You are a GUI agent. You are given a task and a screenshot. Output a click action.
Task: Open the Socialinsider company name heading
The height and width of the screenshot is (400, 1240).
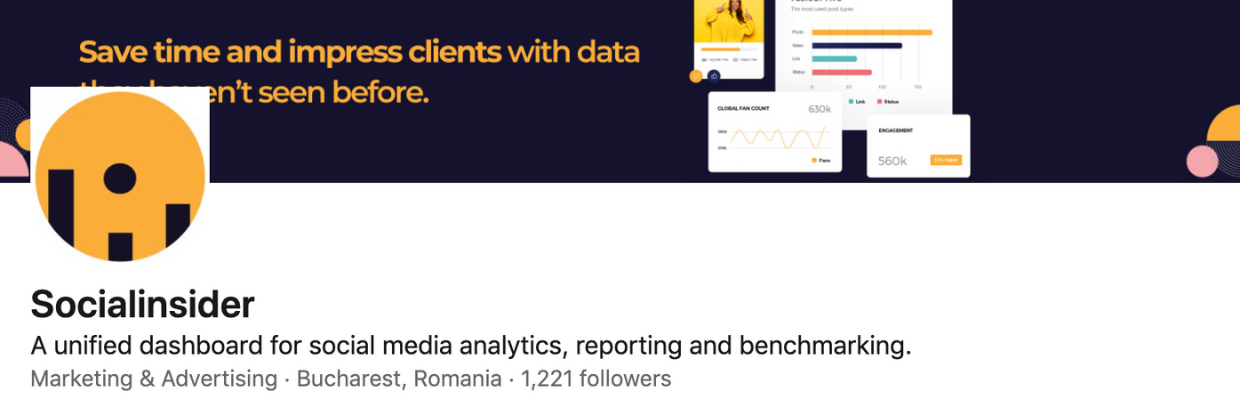143,303
